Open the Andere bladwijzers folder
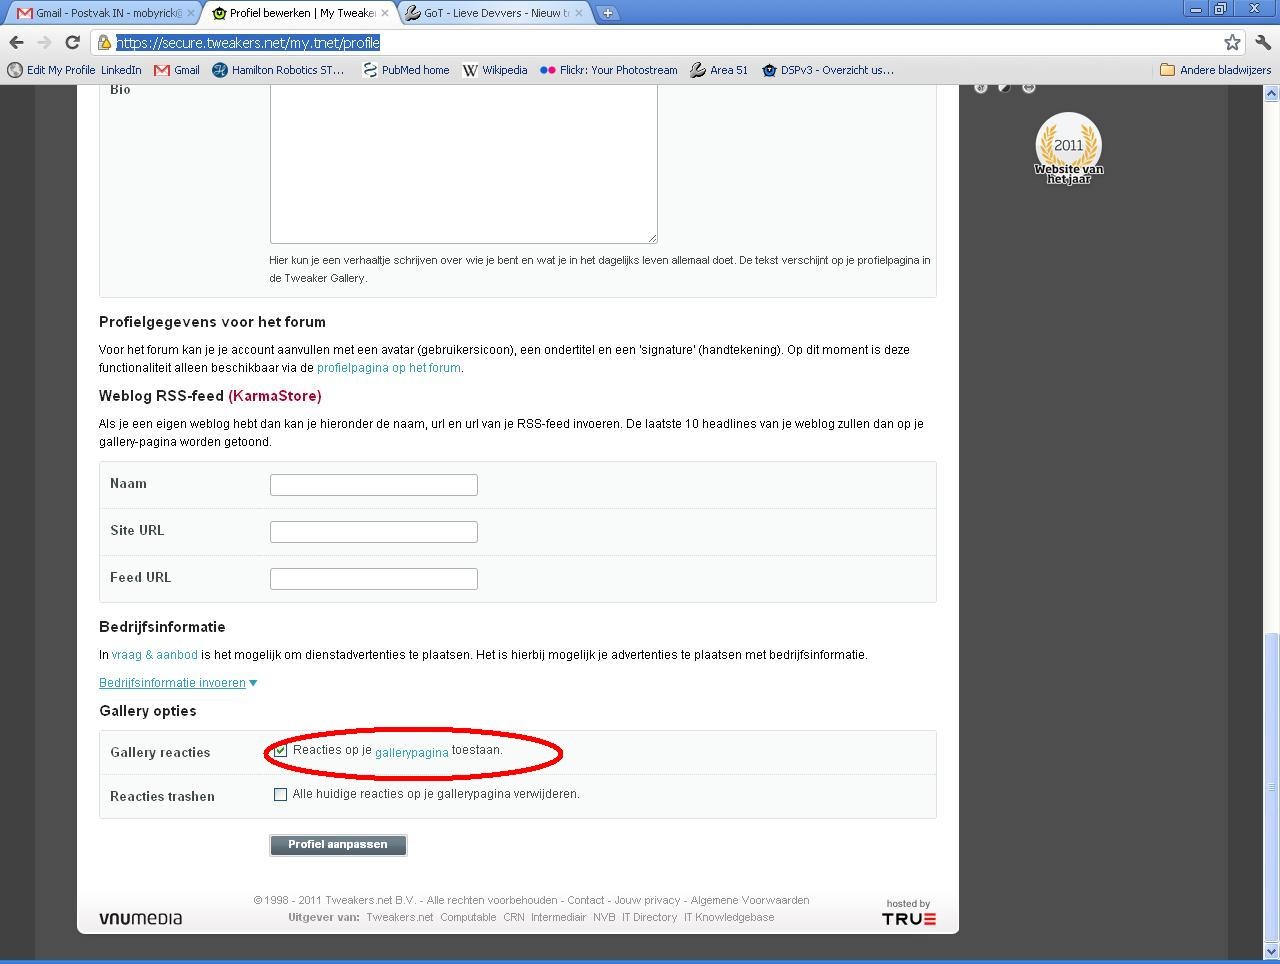Image resolution: width=1280 pixels, height=964 pixels. 1215,70
